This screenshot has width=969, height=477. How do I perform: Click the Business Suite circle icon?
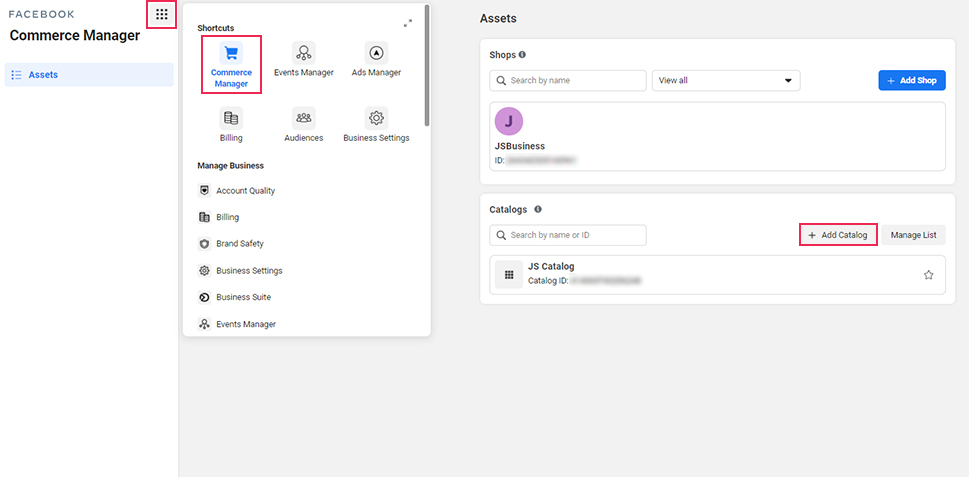tap(205, 297)
